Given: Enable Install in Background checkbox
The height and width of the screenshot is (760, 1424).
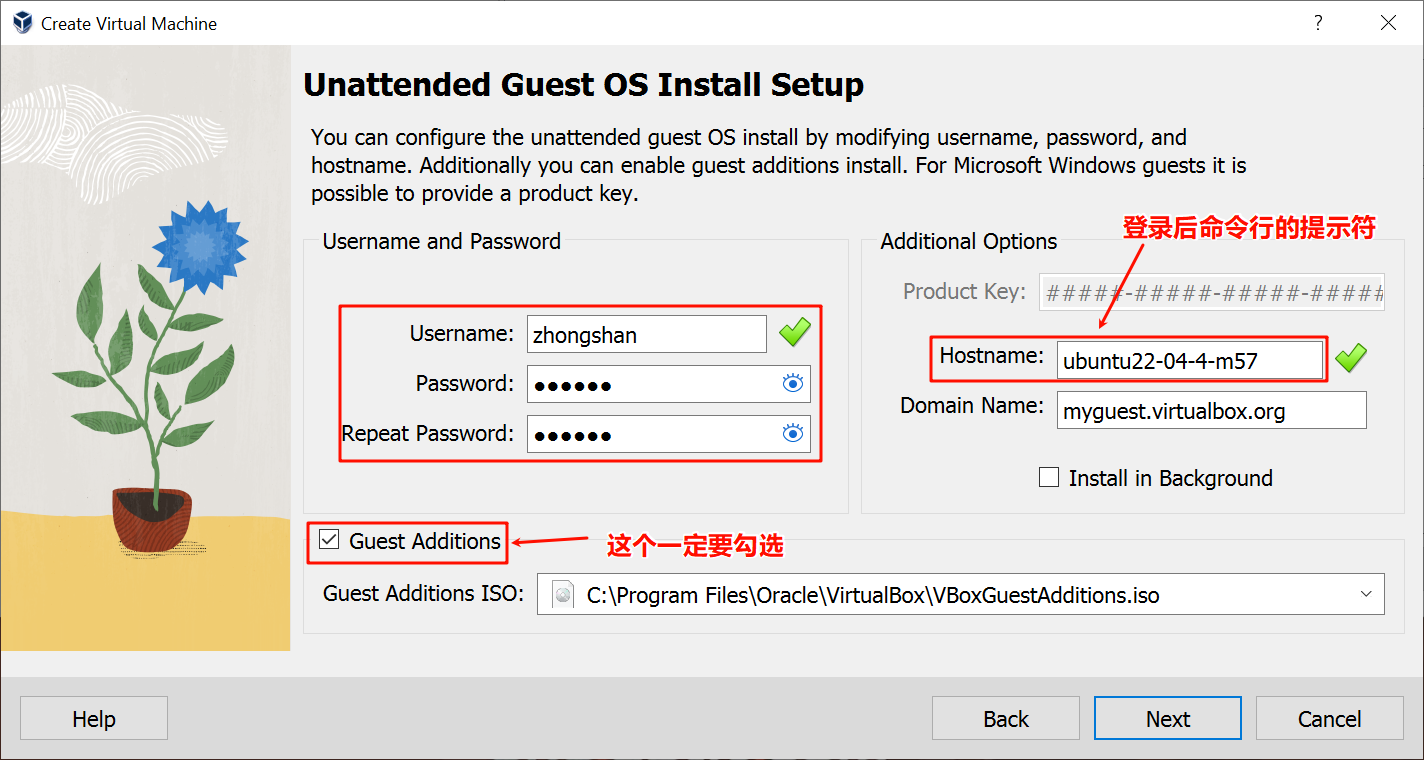Looking at the screenshot, I should coord(1049,478).
